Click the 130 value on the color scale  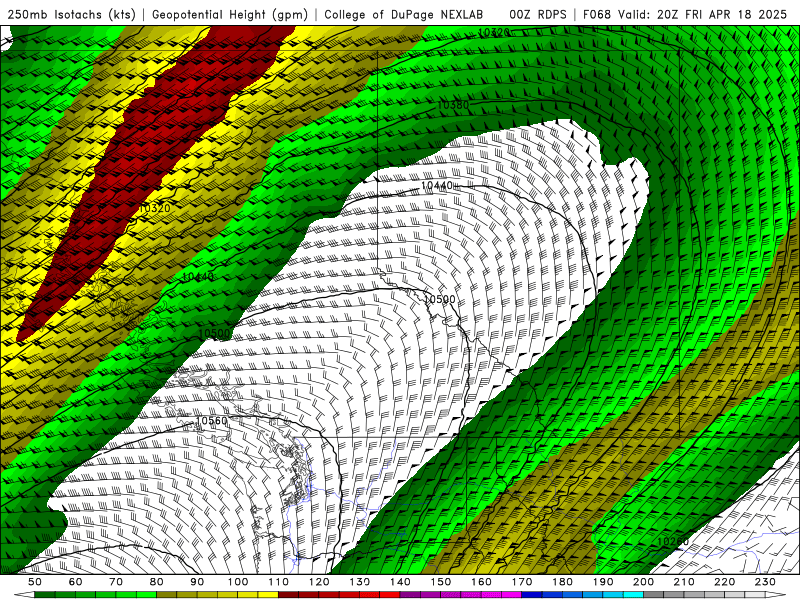[360, 582]
